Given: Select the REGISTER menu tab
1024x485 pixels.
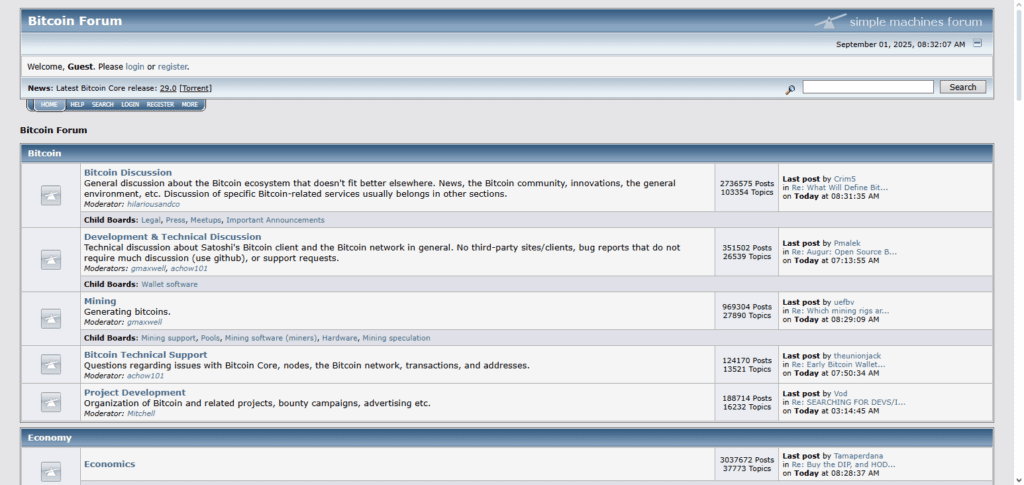Looking at the screenshot, I should click(160, 104).
